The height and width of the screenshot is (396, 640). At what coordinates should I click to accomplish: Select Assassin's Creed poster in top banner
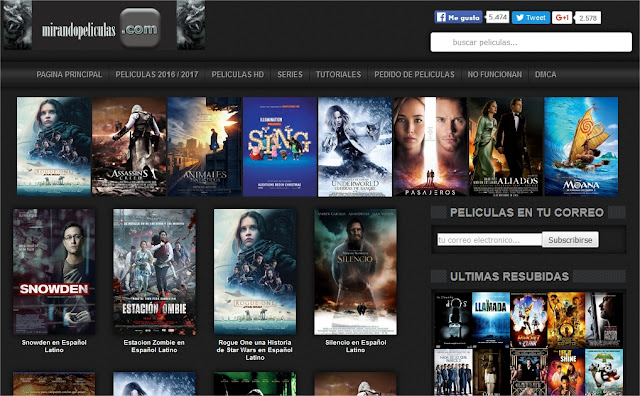[129, 147]
